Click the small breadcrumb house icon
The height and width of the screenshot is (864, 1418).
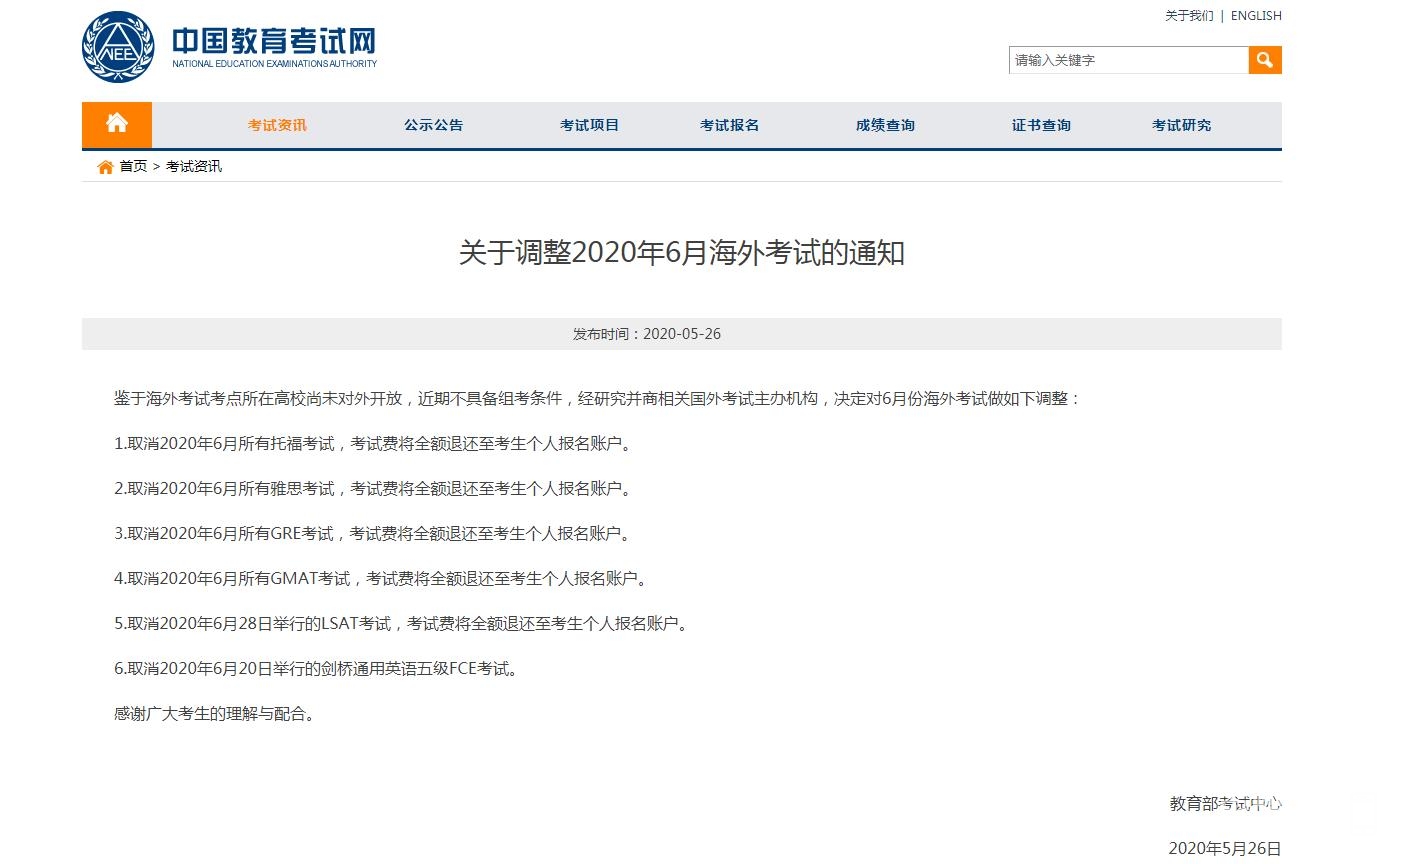(x=105, y=167)
